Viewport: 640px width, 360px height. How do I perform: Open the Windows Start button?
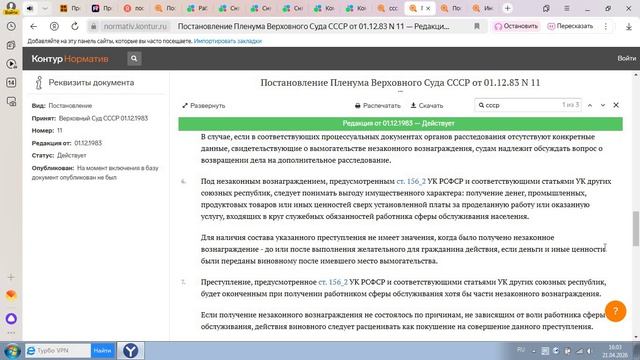[x=12, y=351]
